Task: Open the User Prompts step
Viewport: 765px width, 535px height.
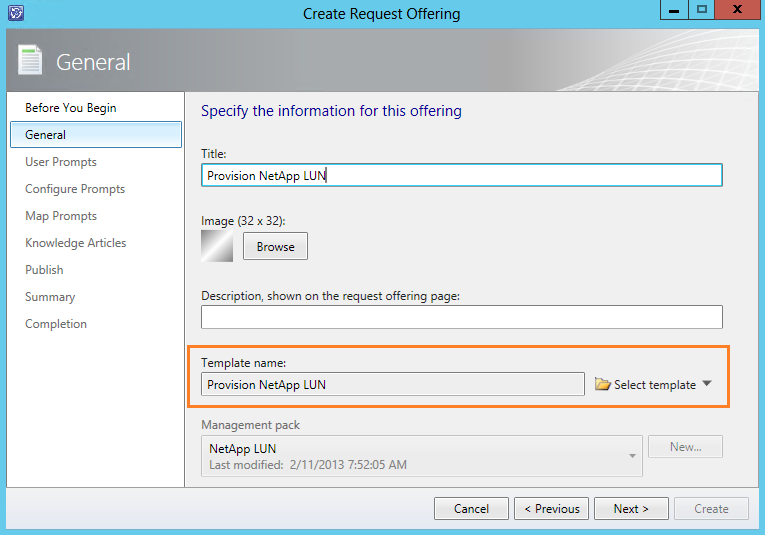Action: tap(61, 162)
